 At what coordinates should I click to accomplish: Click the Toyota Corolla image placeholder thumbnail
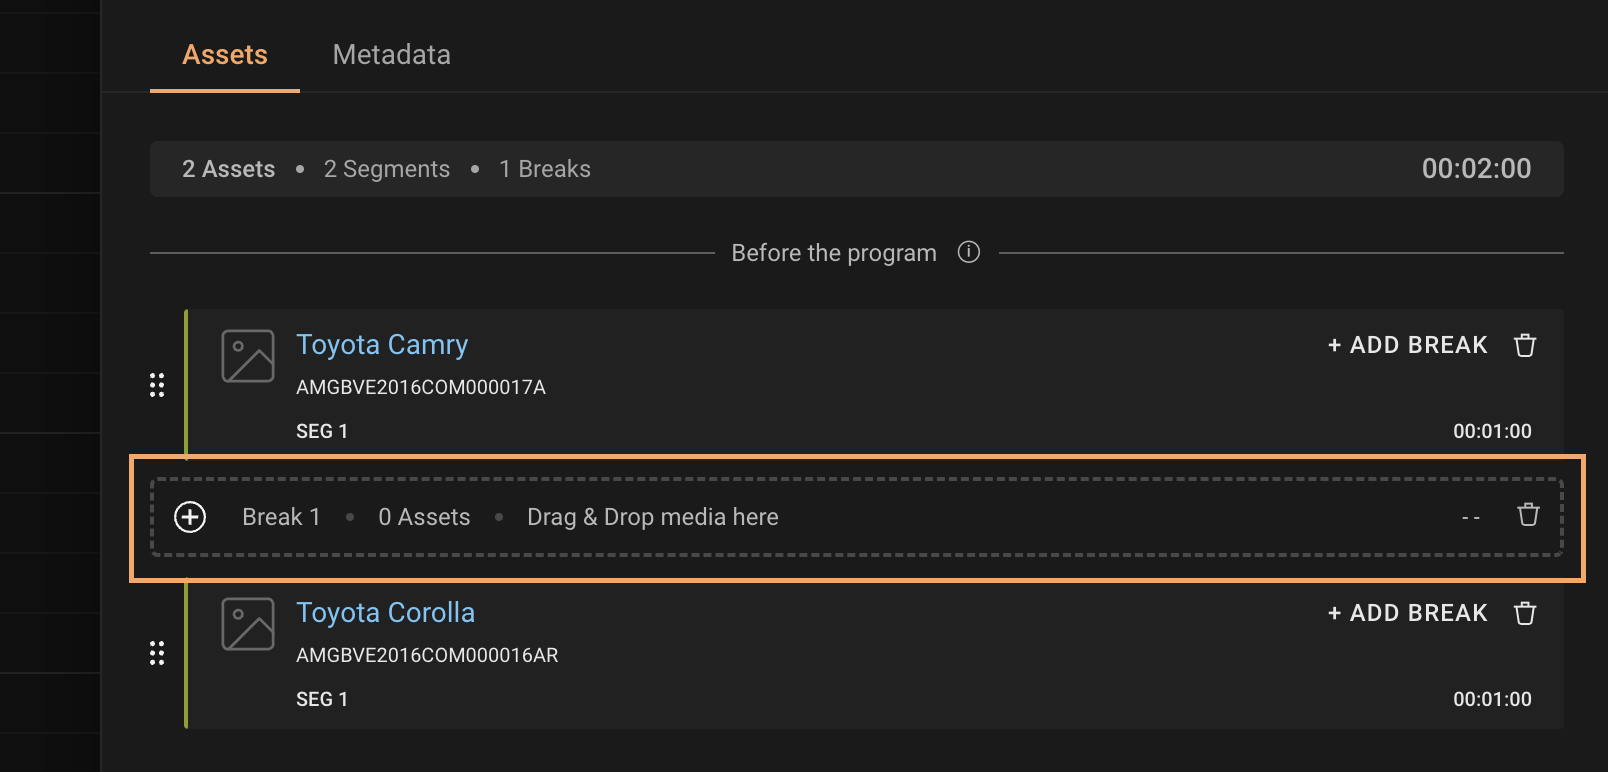point(248,624)
